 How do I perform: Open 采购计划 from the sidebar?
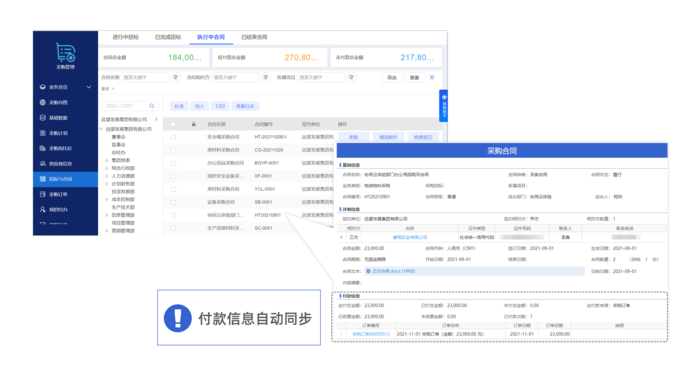click(58, 133)
